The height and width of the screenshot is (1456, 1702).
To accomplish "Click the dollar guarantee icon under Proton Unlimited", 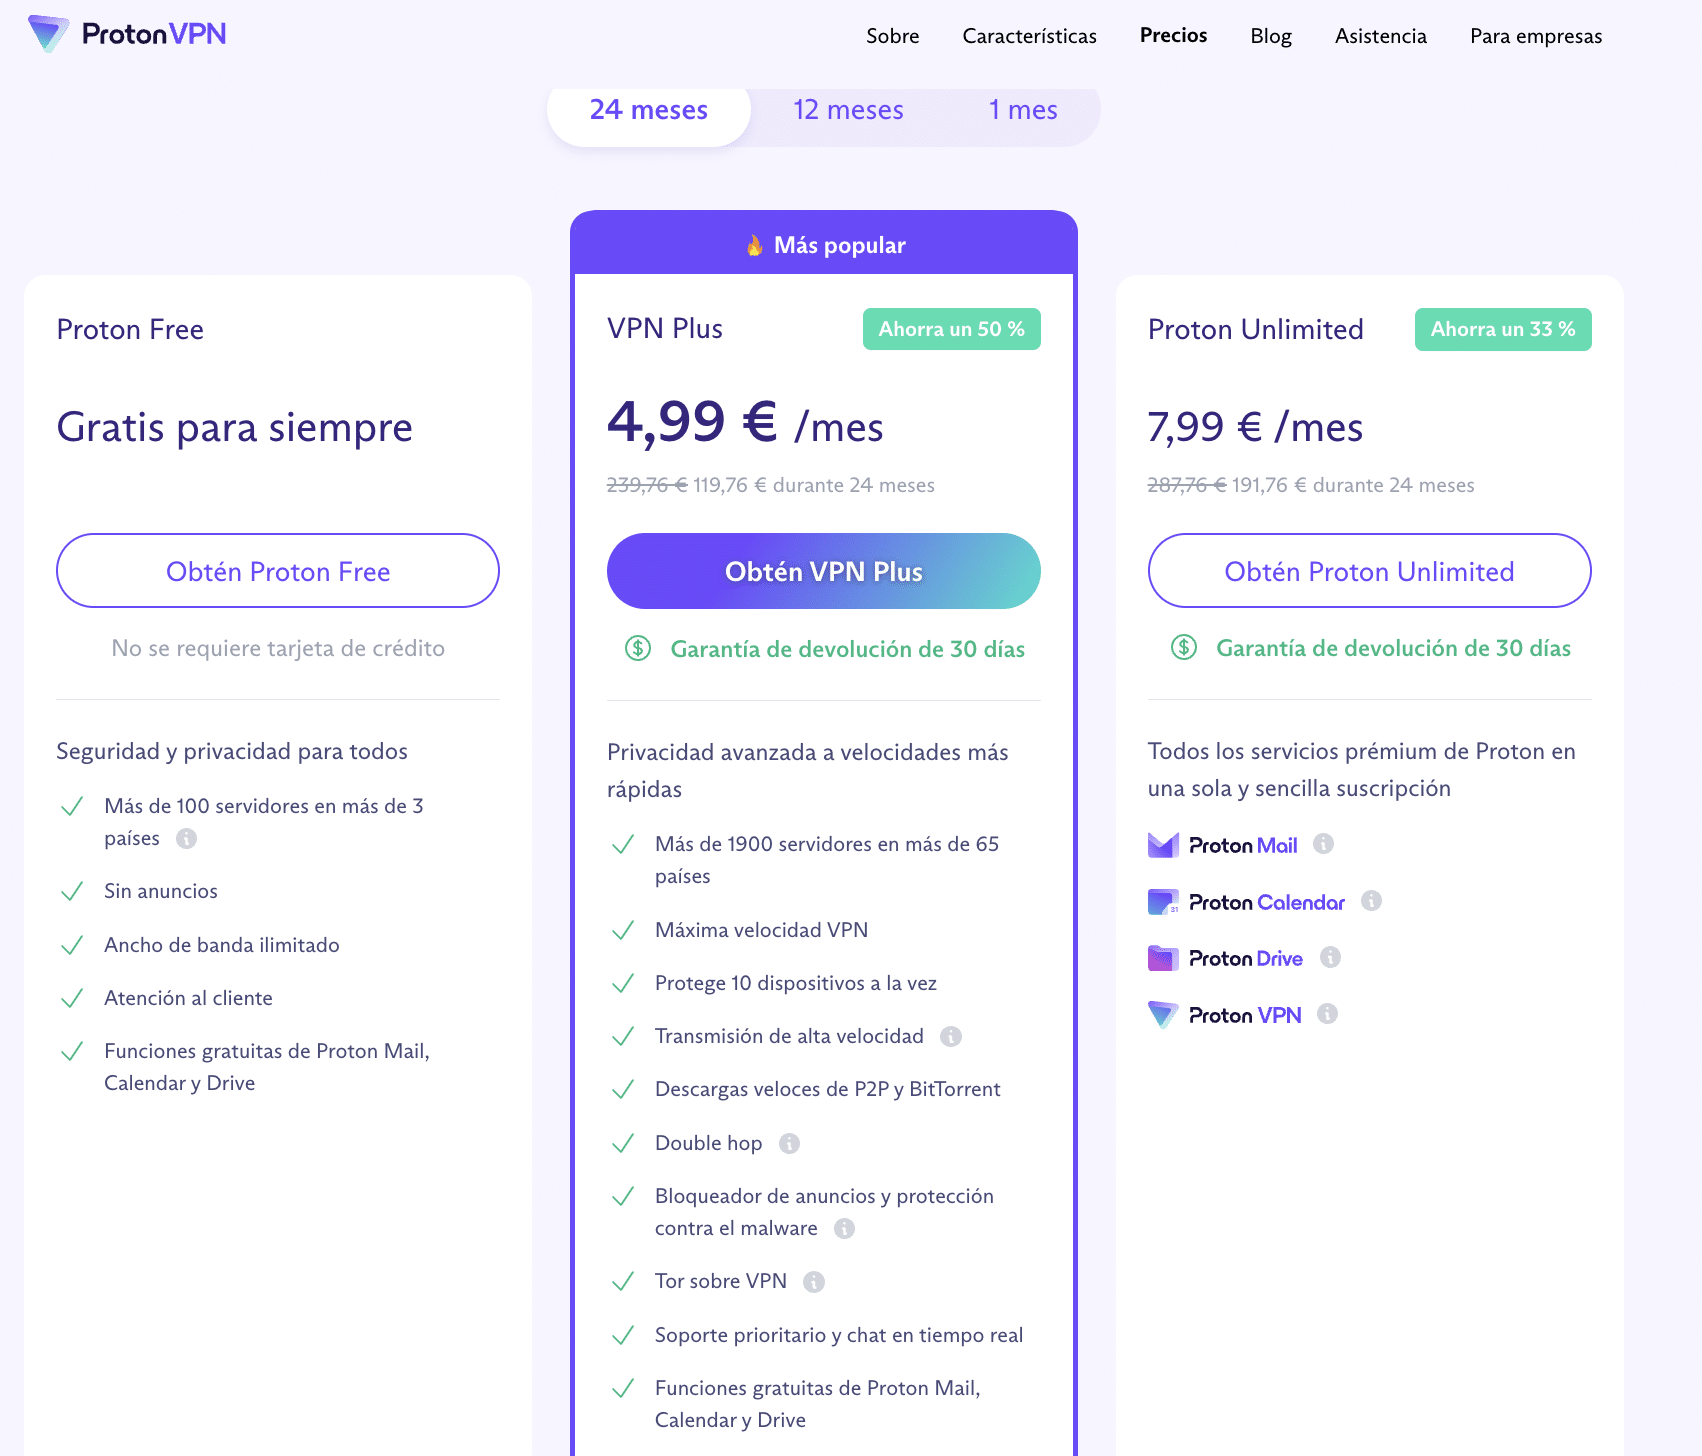I will pos(1184,647).
